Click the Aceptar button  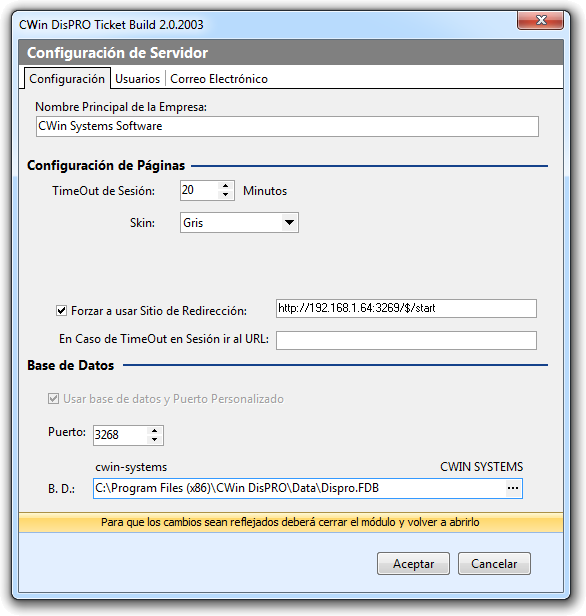413,564
